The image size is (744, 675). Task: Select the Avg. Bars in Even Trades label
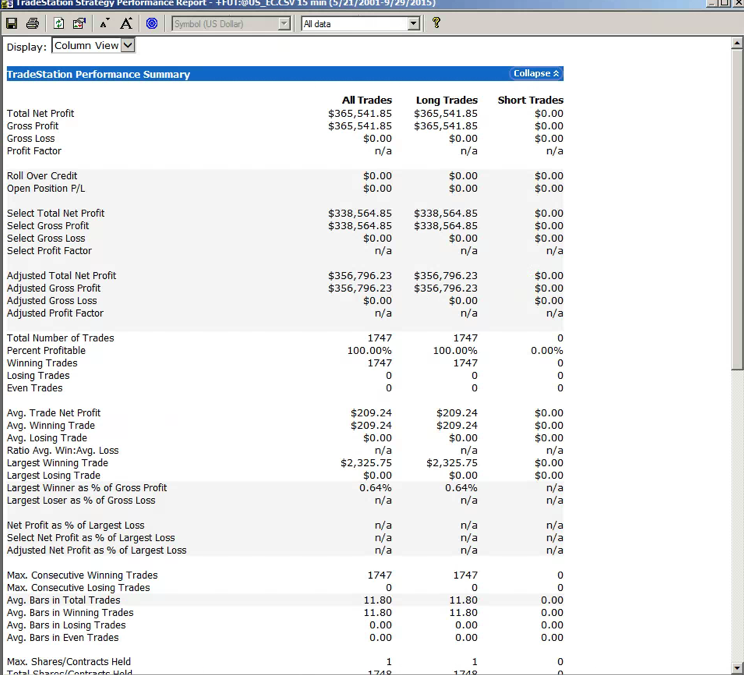(63, 638)
